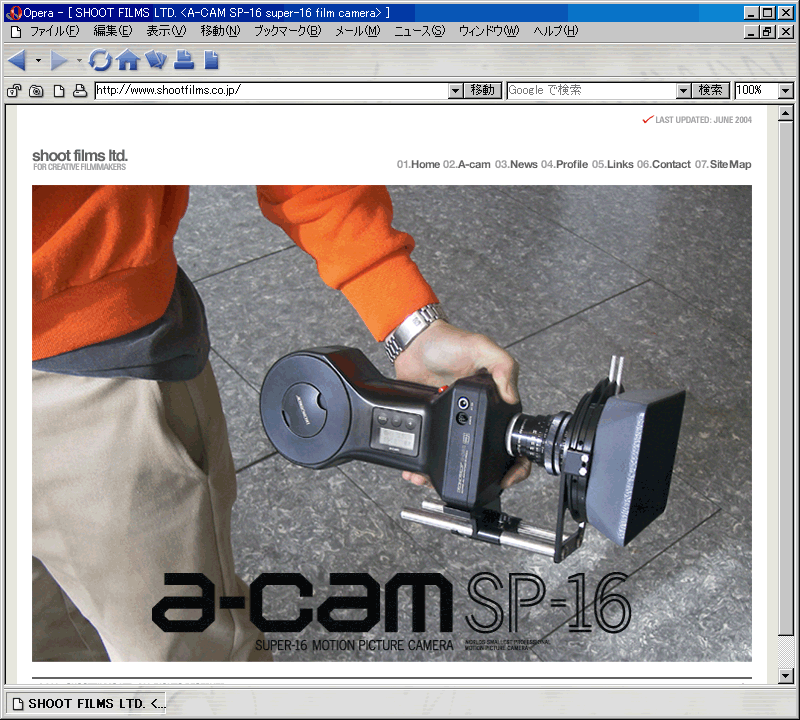The image size is (800, 720).
Task: Open the 07.SiteMap link
Action: 723,164
